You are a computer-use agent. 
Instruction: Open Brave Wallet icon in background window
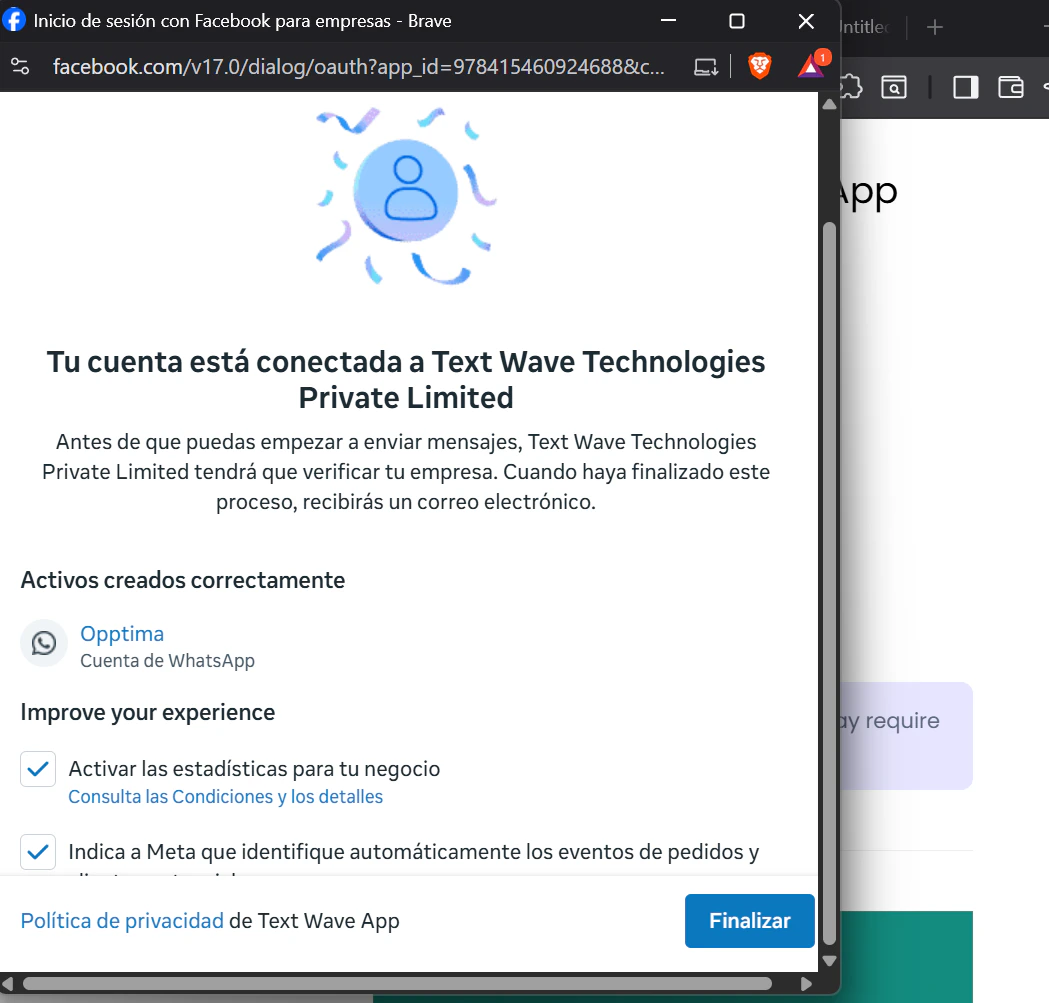tap(1011, 87)
